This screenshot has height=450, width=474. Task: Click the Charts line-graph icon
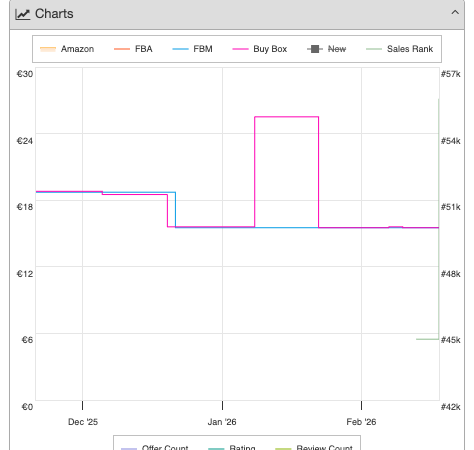point(23,14)
